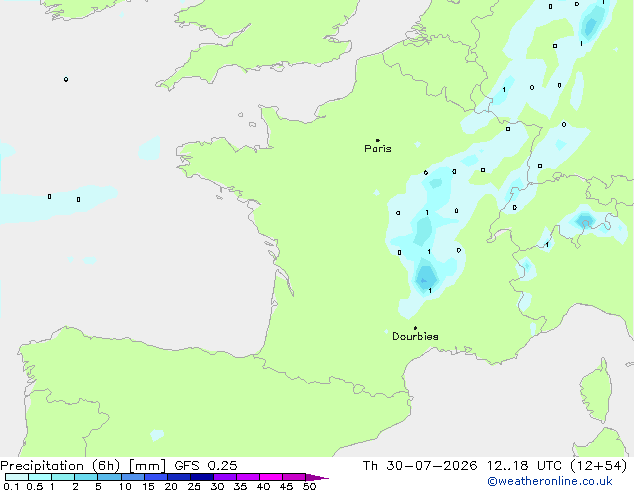Click the 'Precipitation (6h) [mm]' title text

pos(83,466)
